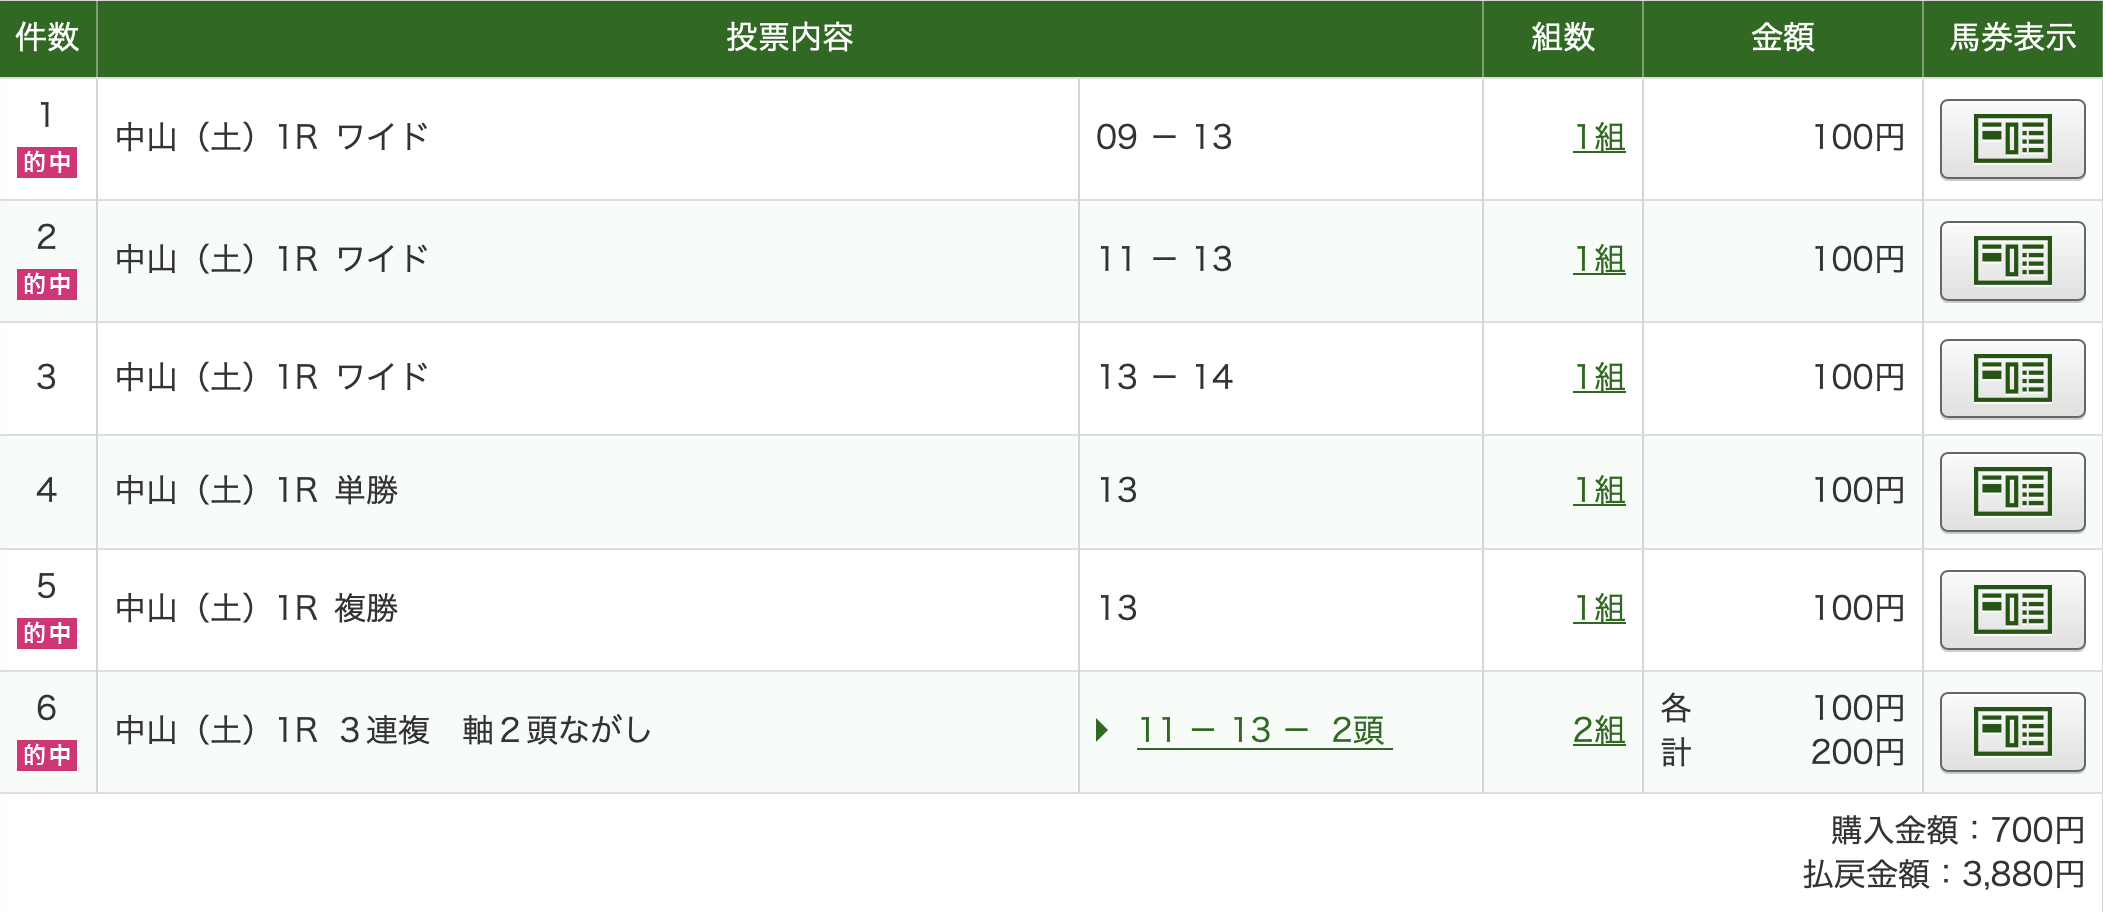Open the 11 − 13 − 2頭 link
This screenshot has width=2103, height=912.
(x=1263, y=731)
